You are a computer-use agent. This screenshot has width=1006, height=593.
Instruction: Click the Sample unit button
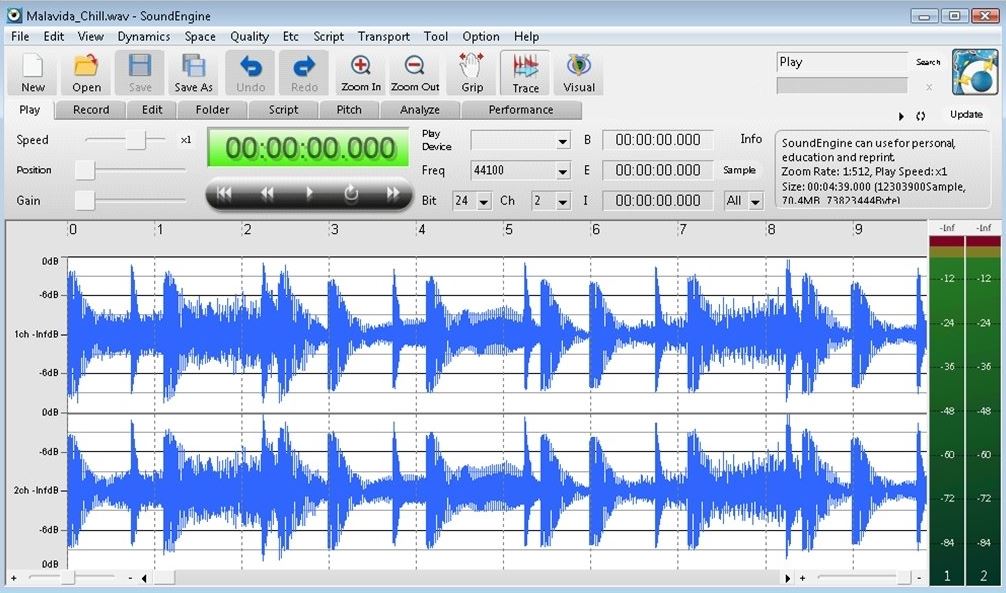pyautogui.click(x=739, y=170)
